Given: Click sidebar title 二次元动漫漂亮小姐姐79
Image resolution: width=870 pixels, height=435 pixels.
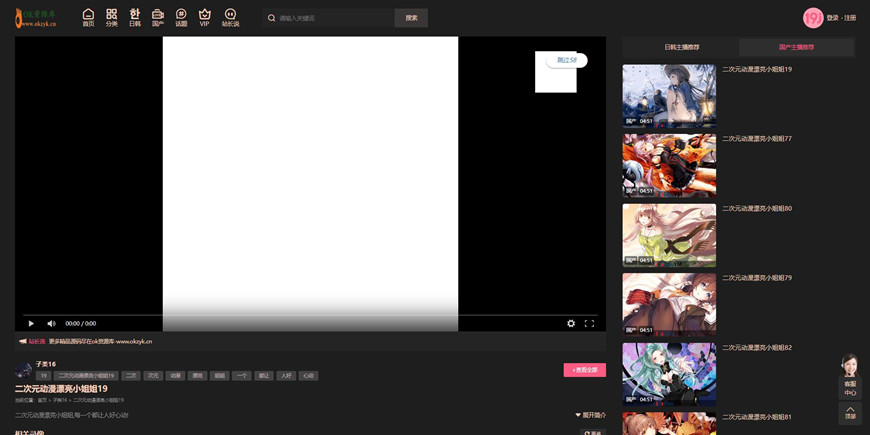Looking at the screenshot, I should 757,277.
